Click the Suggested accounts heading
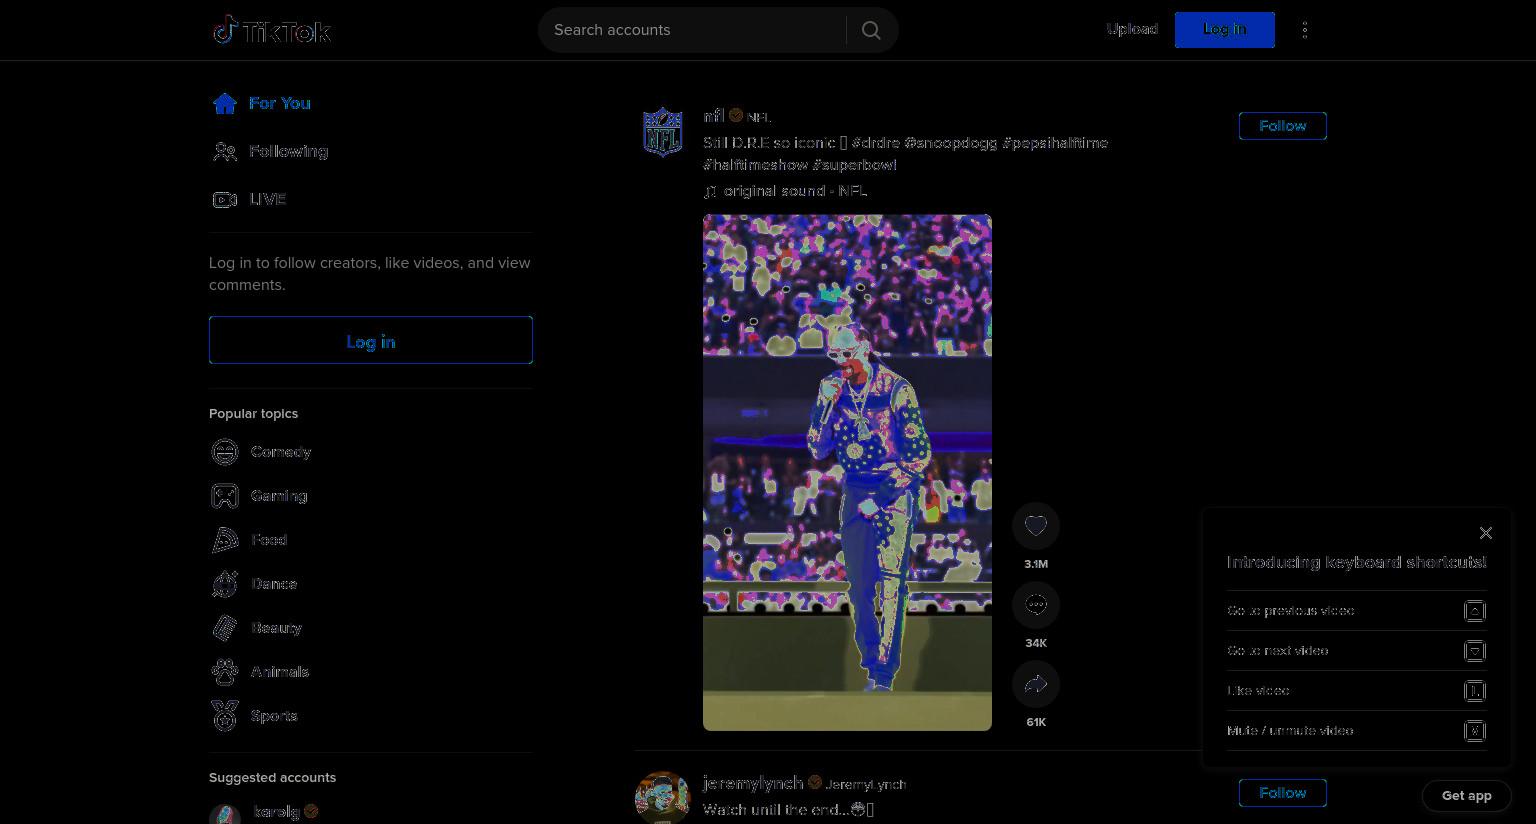1536x824 pixels. tap(272, 778)
